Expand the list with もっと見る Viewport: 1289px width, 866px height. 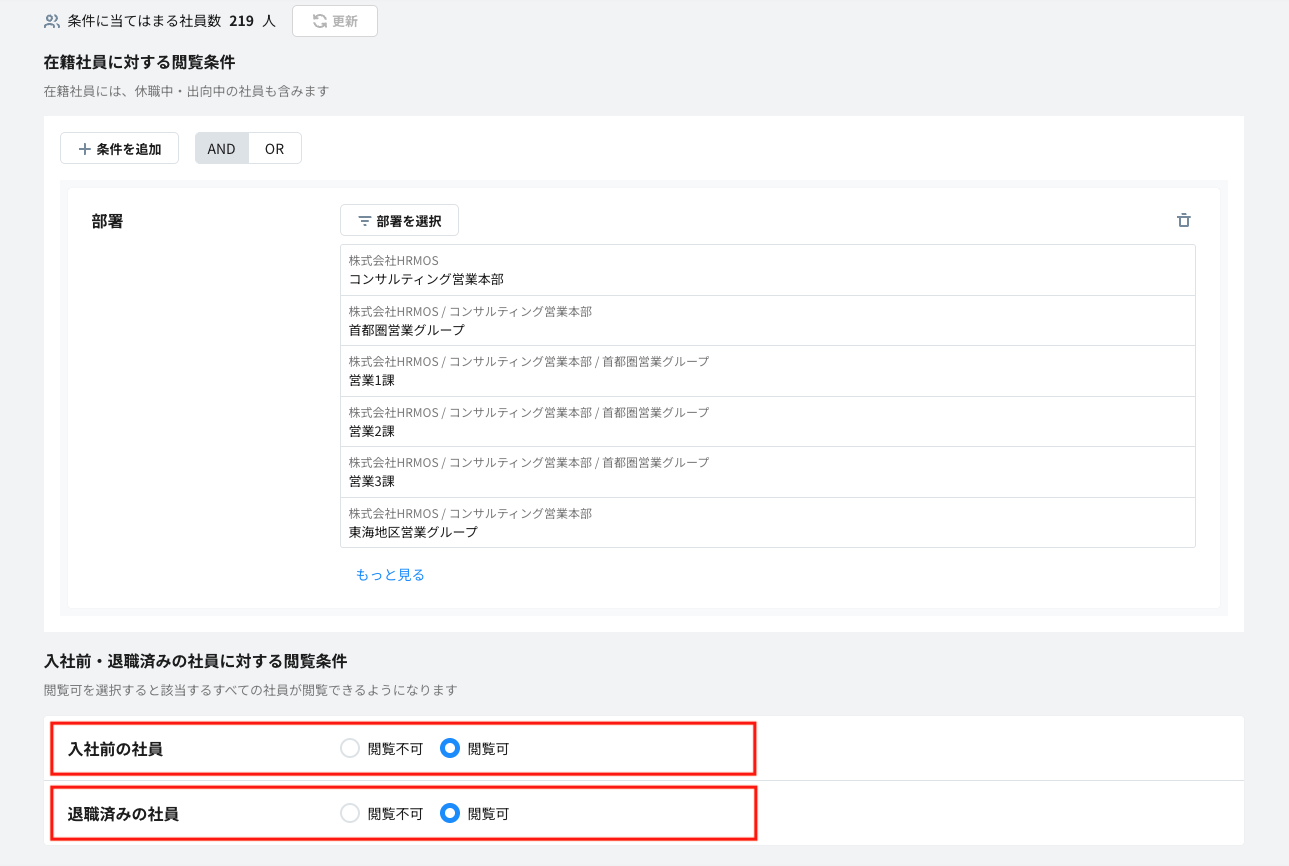(x=390, y=575)
